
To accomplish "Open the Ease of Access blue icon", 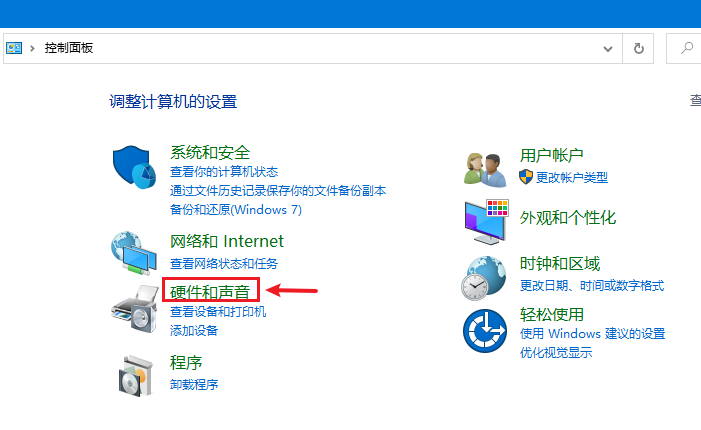I will [x=485, y=331].
